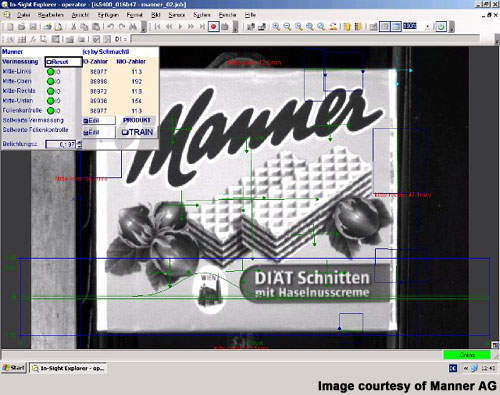Image resolution: width=500 pixels, height=395 pixels.
Task: Click the Zoom Out magnifier icon
Action: pyautogui.click(x=287, y=27)
